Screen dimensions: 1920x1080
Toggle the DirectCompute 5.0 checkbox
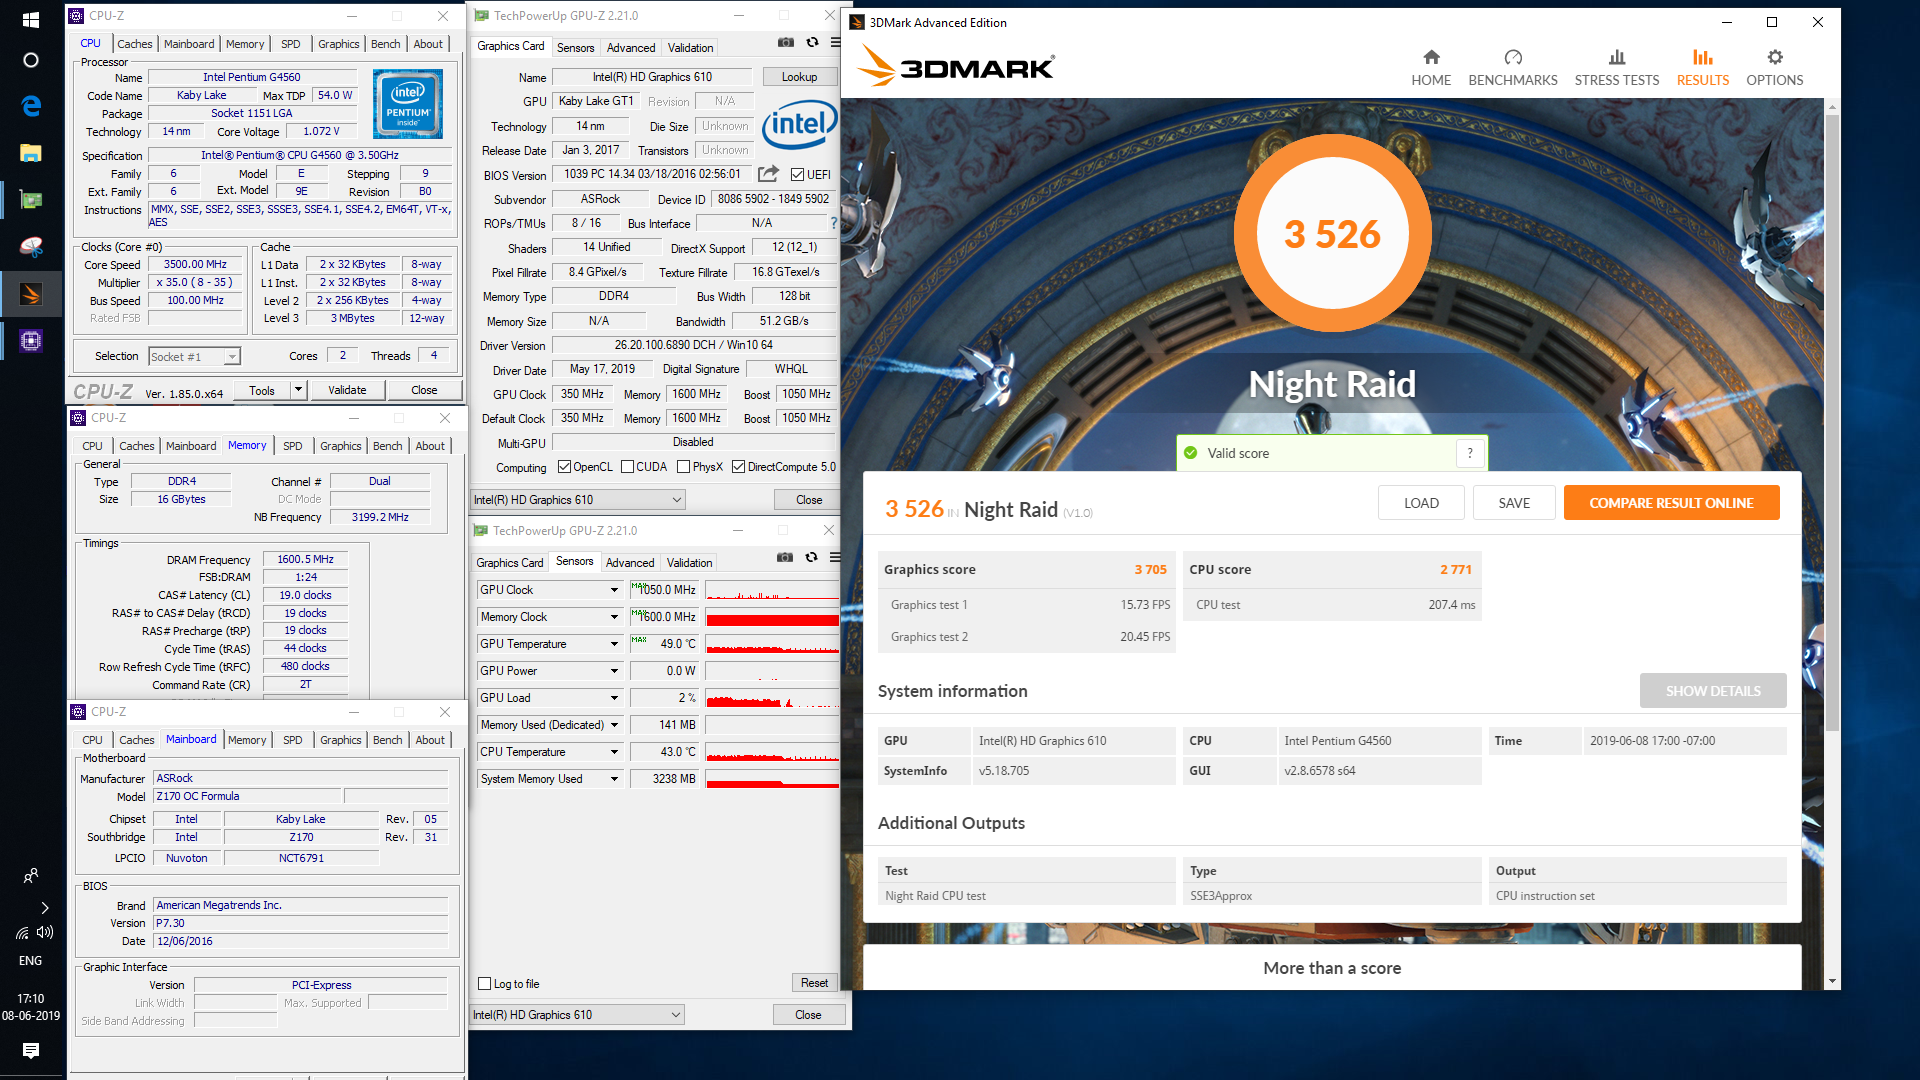738,467
